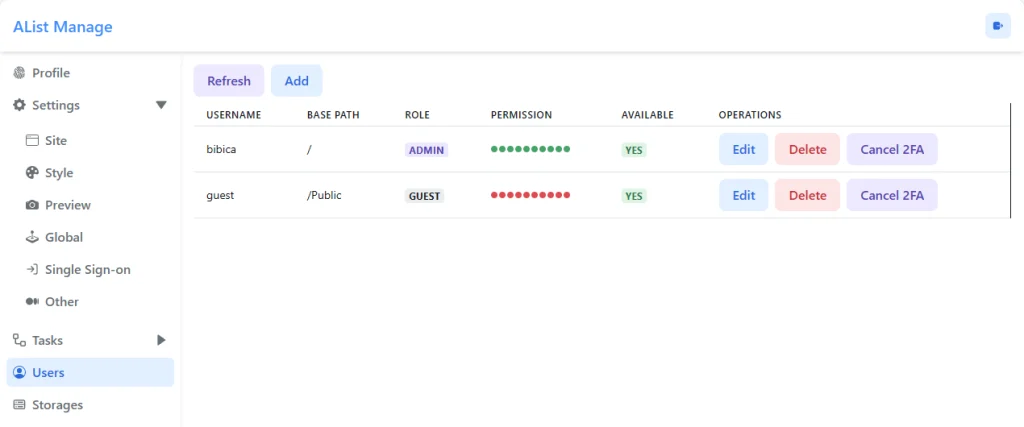Edit the bibica admin user
This screenshot has width=1024, height=427.
pyautogui.click(x=743, y=150)
